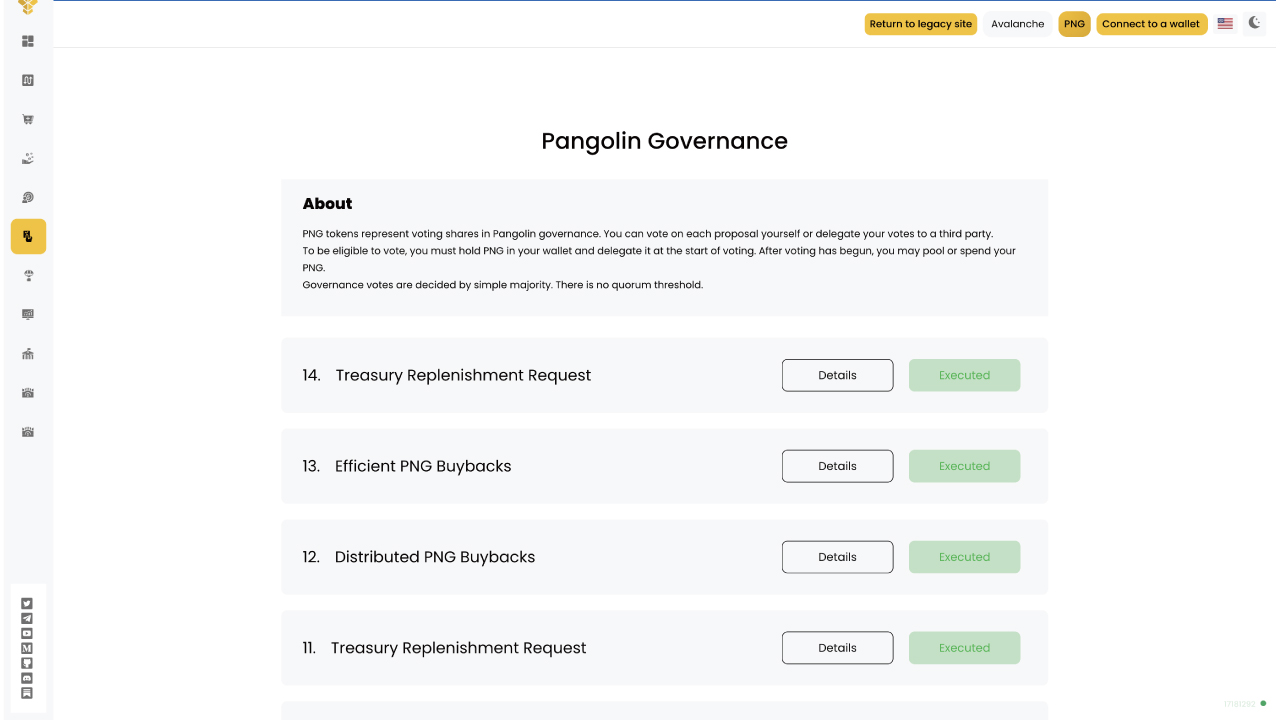The image size is (1280, 720).
Task: Open the Avalanche network selector
Action: pos(1018,24)
